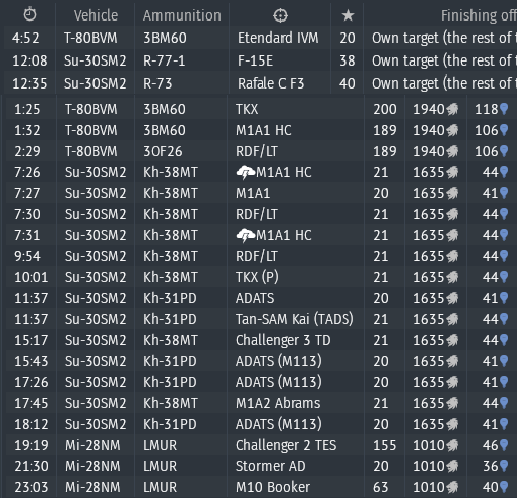517x498 pixels.
Task: Select the M1A1 HC target in the 1:32 row
Action: coord(264,130)
